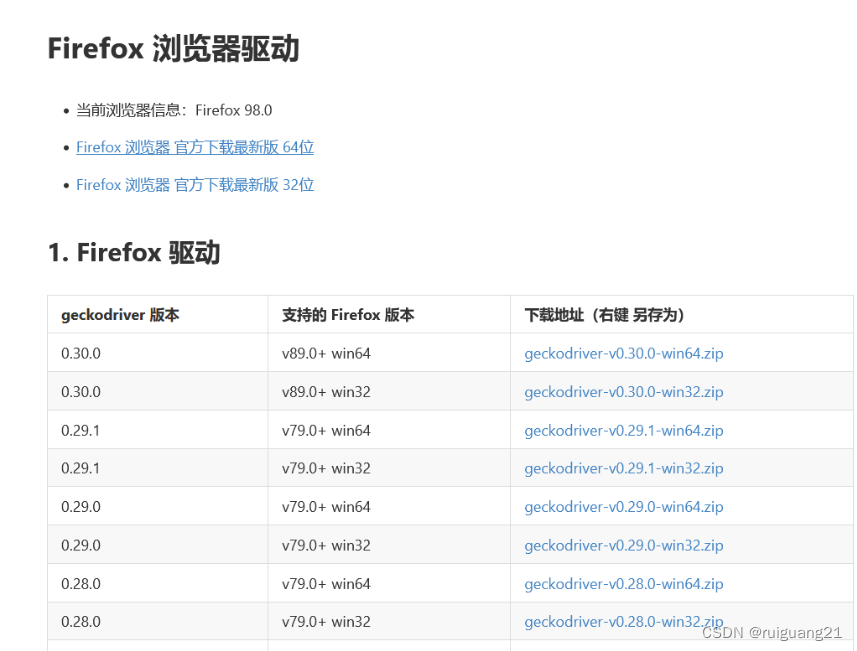Click the 0.30.0 version cell for win64

81,353
